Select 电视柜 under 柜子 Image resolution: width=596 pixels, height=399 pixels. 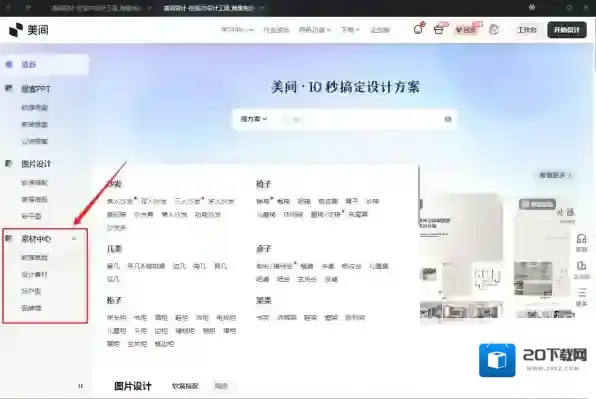226,317
